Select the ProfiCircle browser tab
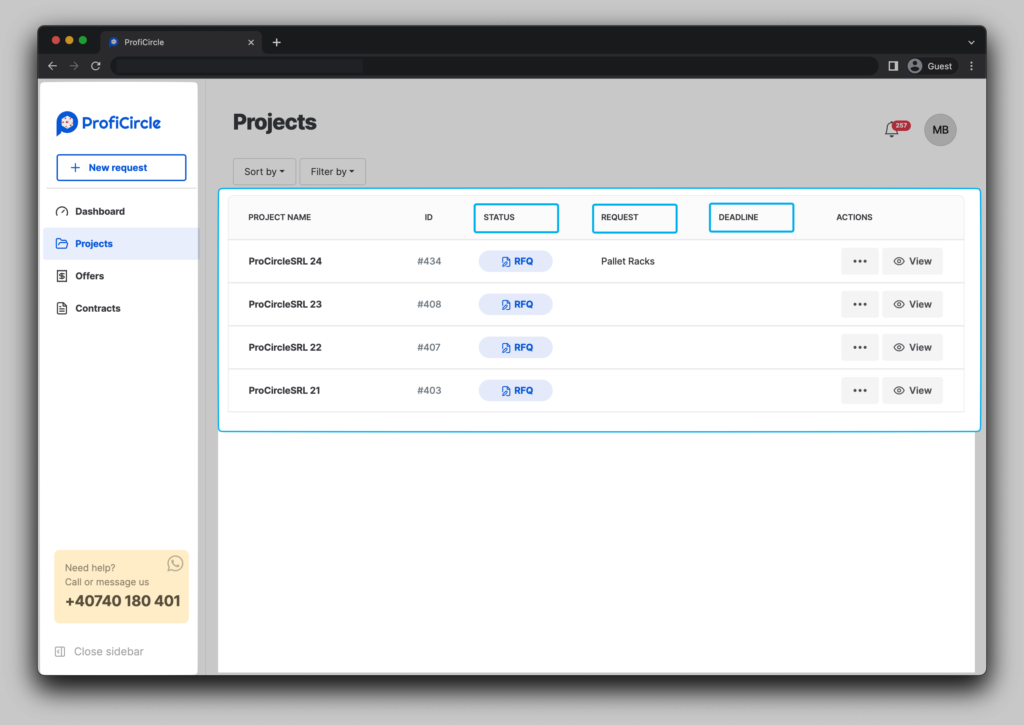The image size is (1024, 725). pyautogui.click(x=181, y=42)
